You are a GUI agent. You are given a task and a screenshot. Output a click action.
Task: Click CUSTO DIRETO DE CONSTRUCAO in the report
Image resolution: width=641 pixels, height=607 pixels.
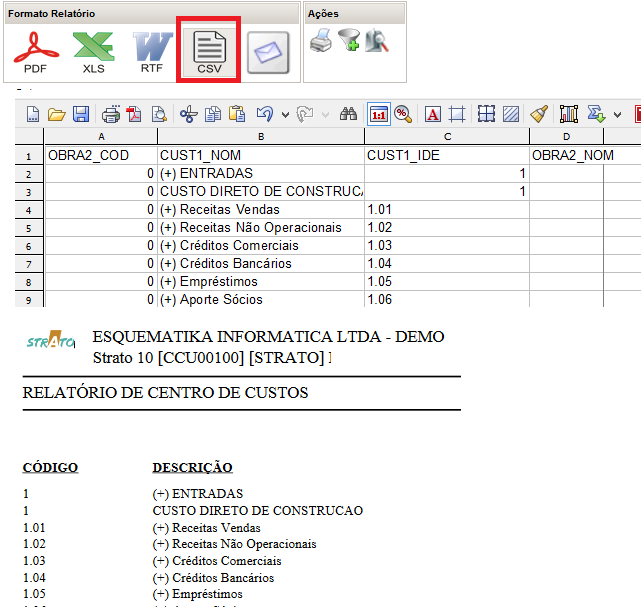[258, 511]
